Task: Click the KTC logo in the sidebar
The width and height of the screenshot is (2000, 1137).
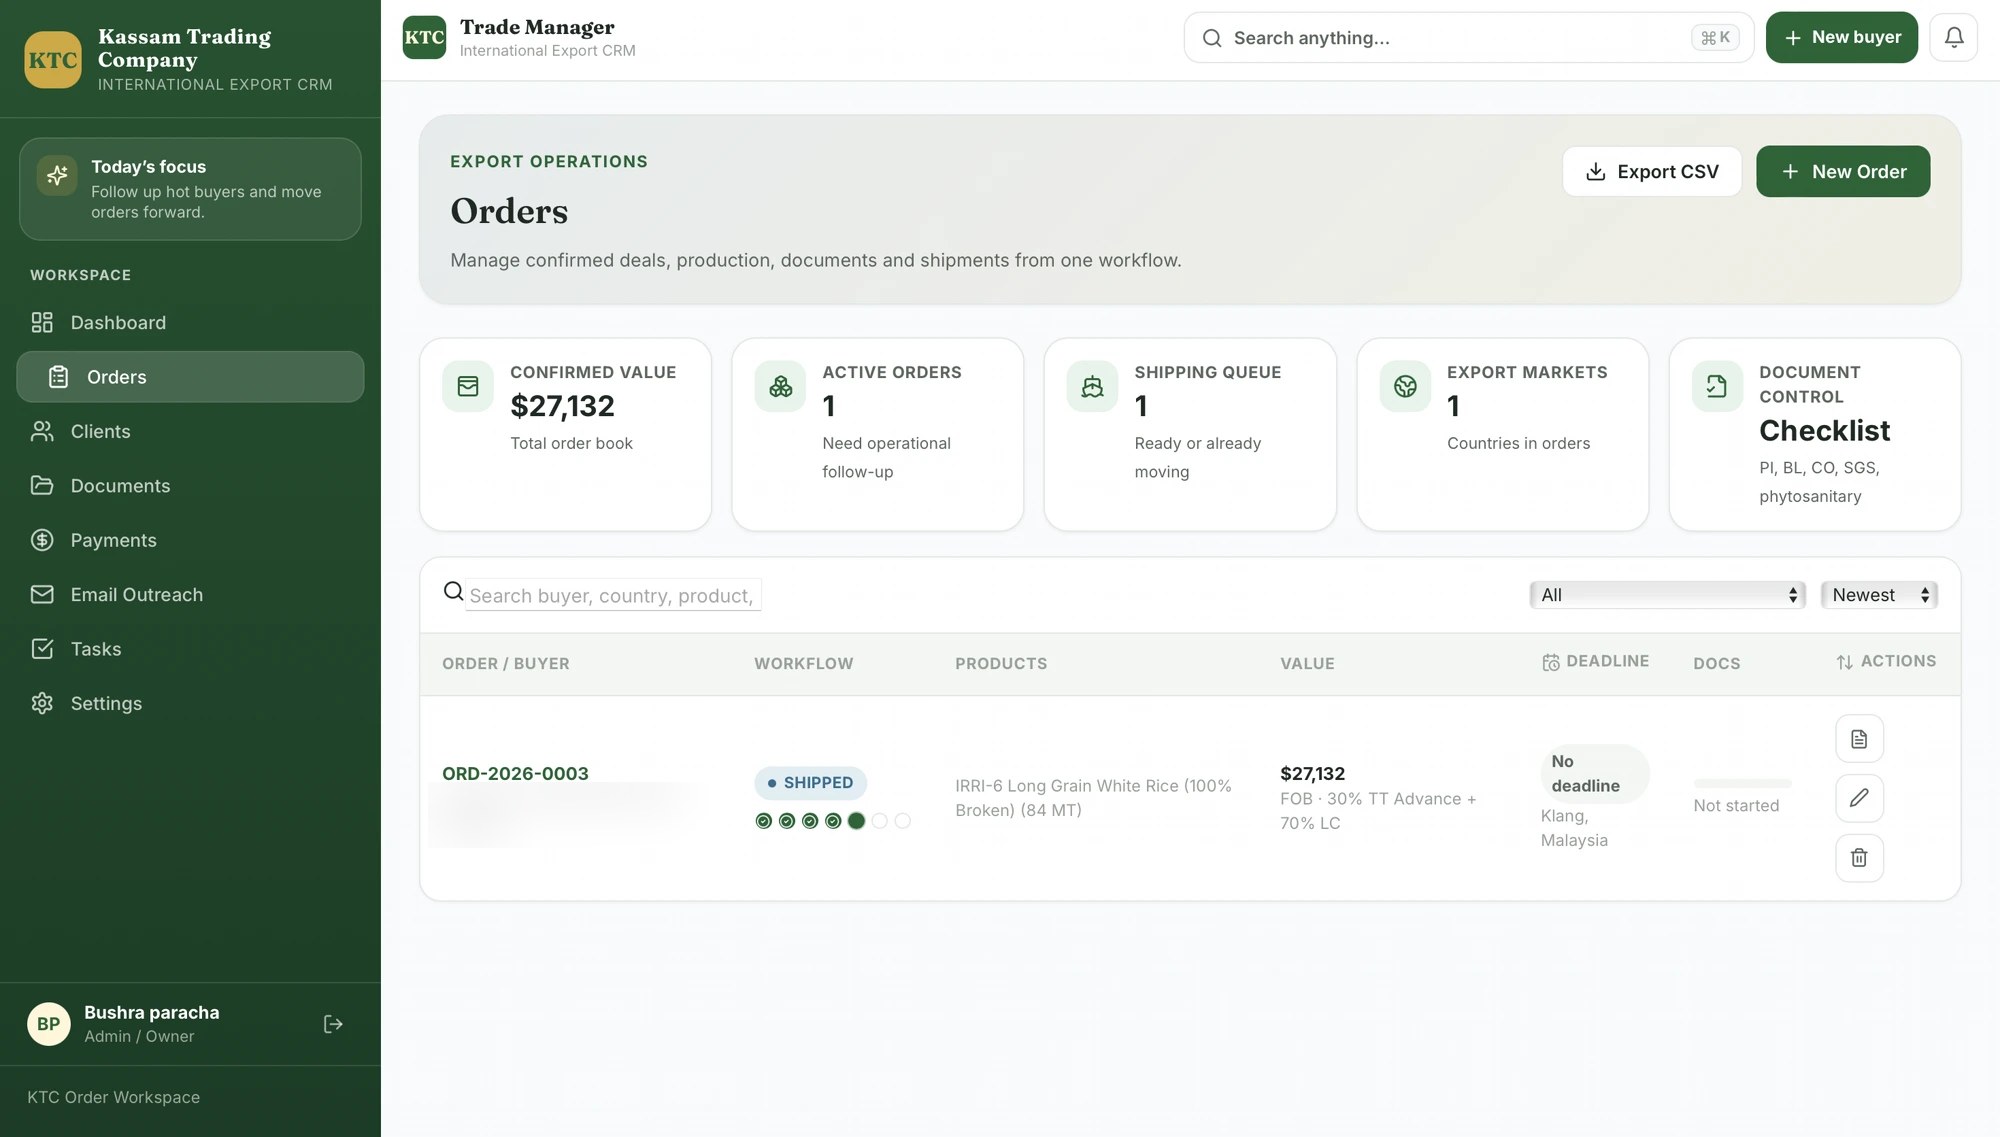Action: point(53,60)
